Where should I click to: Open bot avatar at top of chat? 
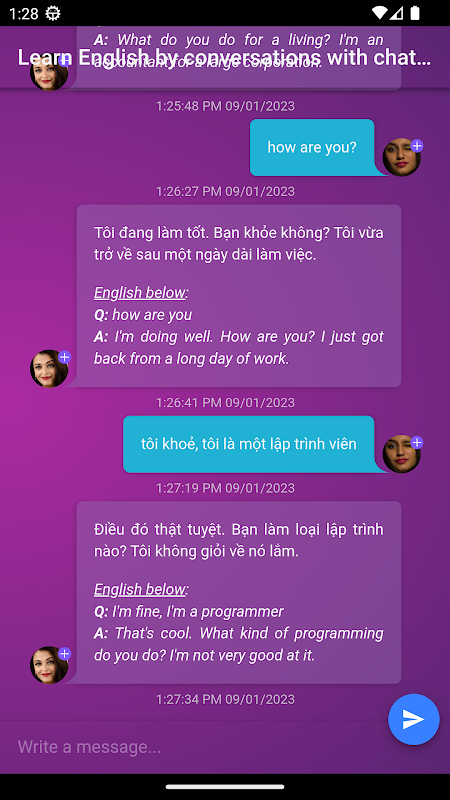[x=49, y=72]
